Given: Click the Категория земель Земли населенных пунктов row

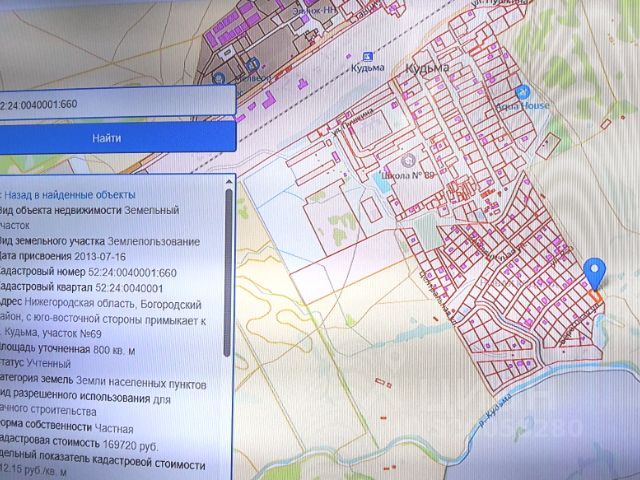Looking at the screenshot, I should [x=103, y=382].
